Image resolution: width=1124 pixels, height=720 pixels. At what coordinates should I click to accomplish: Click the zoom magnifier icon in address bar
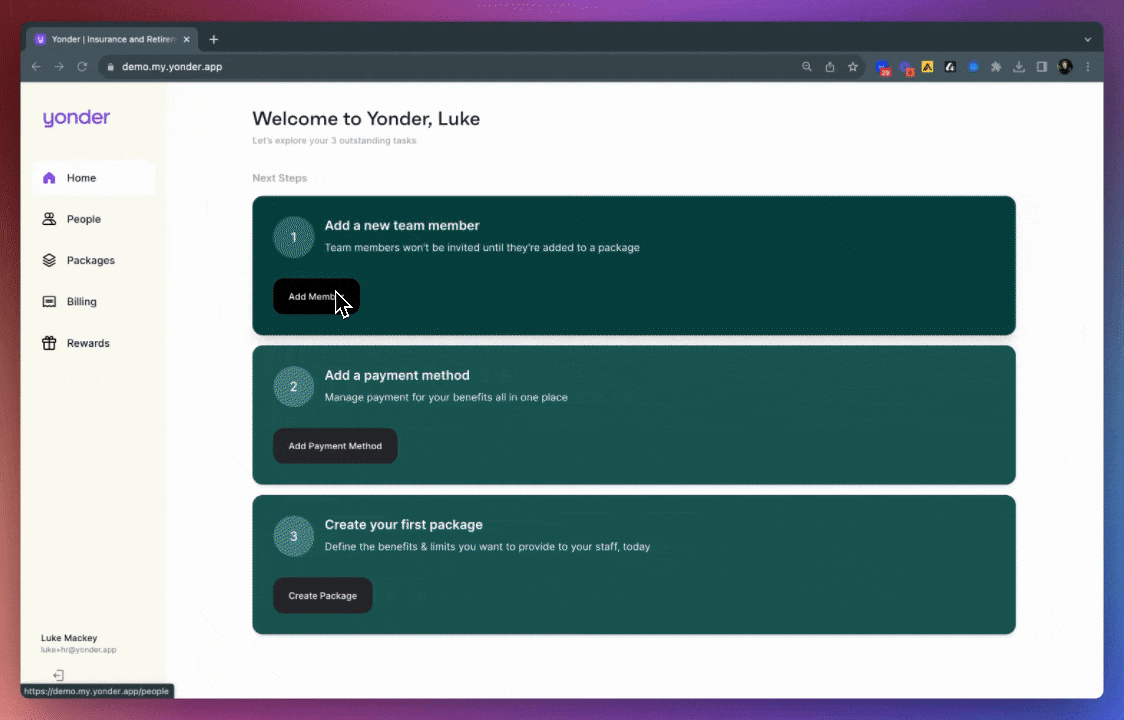pyautogui.click(x=806, y=67)
